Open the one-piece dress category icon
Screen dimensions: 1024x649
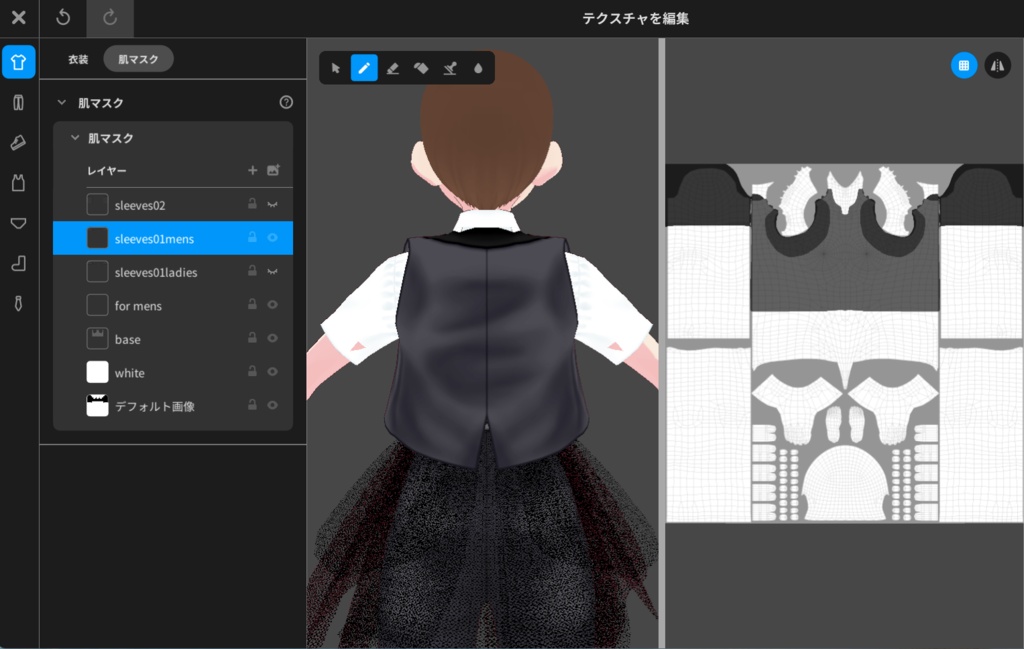click(x=18, y=183)
